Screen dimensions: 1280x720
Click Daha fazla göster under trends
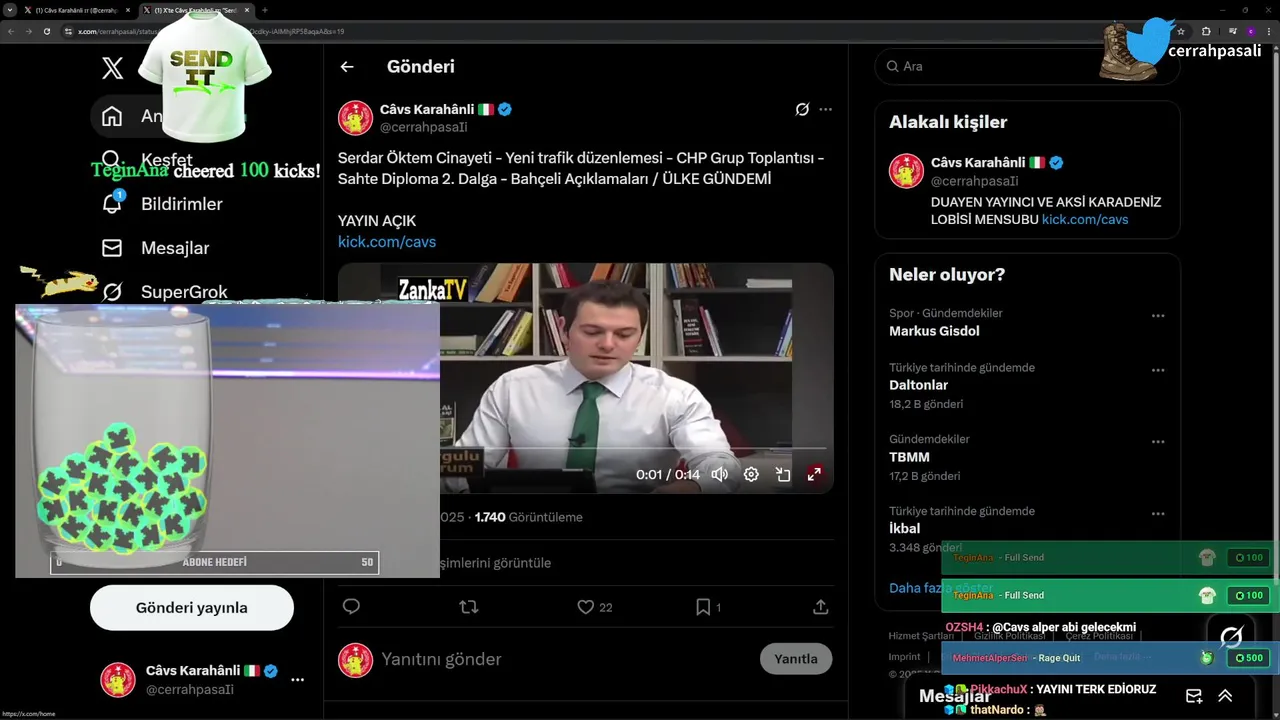(941, 588)
